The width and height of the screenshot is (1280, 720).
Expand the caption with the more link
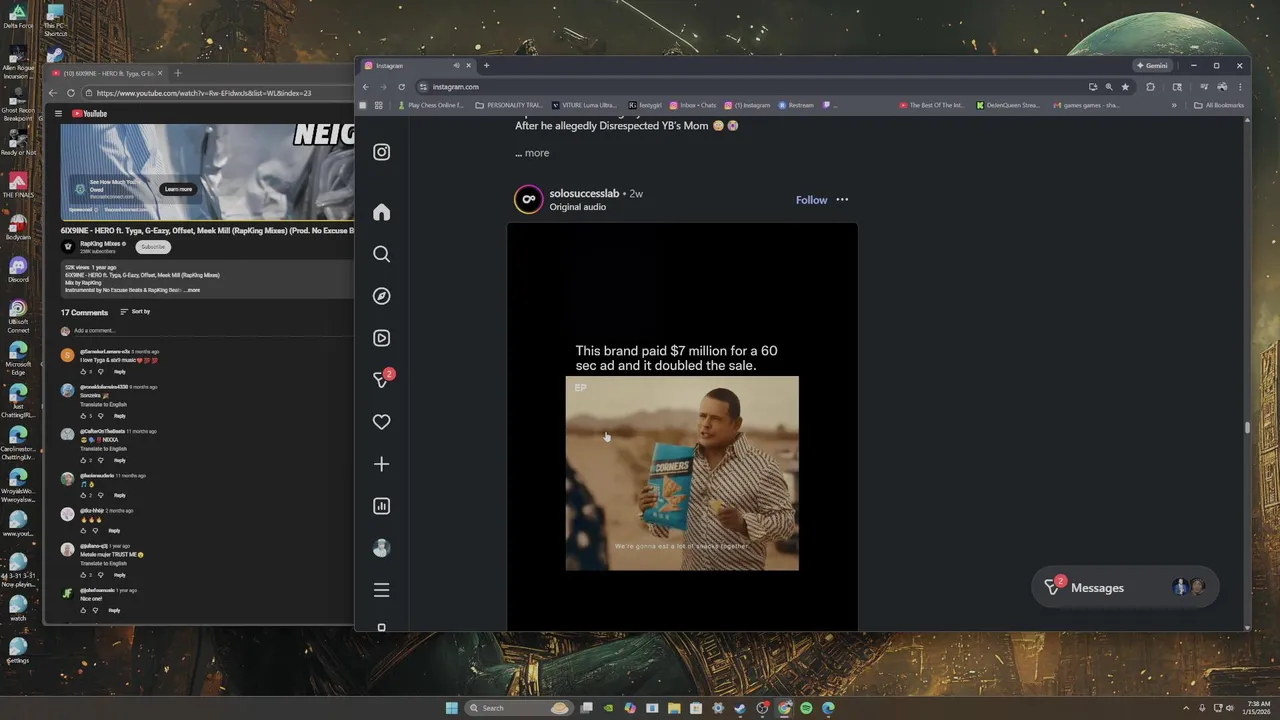(x=532, y=153)
